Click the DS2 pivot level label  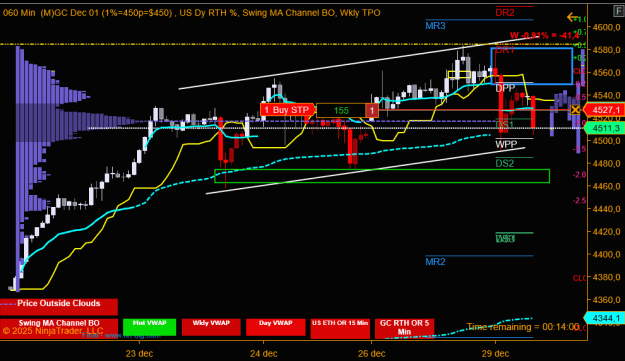tap(505, 163)
